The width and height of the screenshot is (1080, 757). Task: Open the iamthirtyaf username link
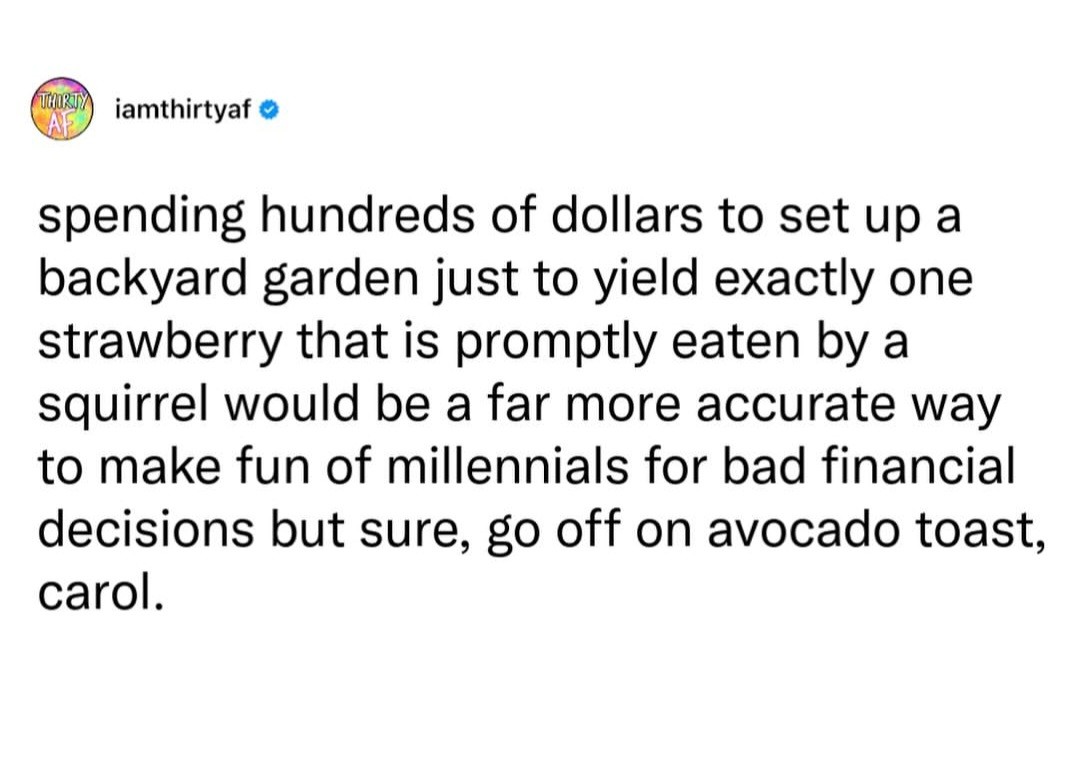tap(183, 110)
